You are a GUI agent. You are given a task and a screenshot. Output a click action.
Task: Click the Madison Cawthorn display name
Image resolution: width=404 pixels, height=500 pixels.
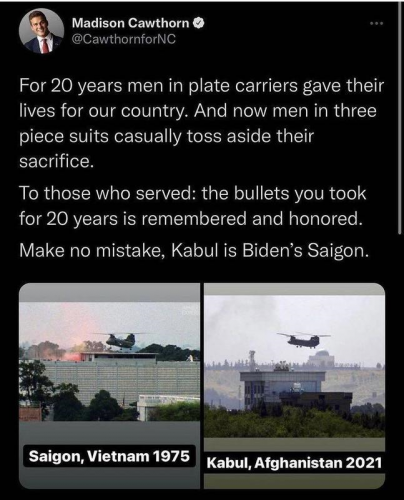point(131,23)
